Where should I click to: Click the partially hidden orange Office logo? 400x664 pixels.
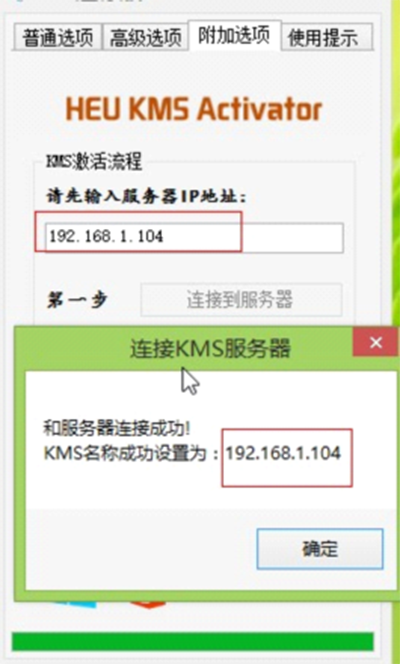click(x=147, y=605)
